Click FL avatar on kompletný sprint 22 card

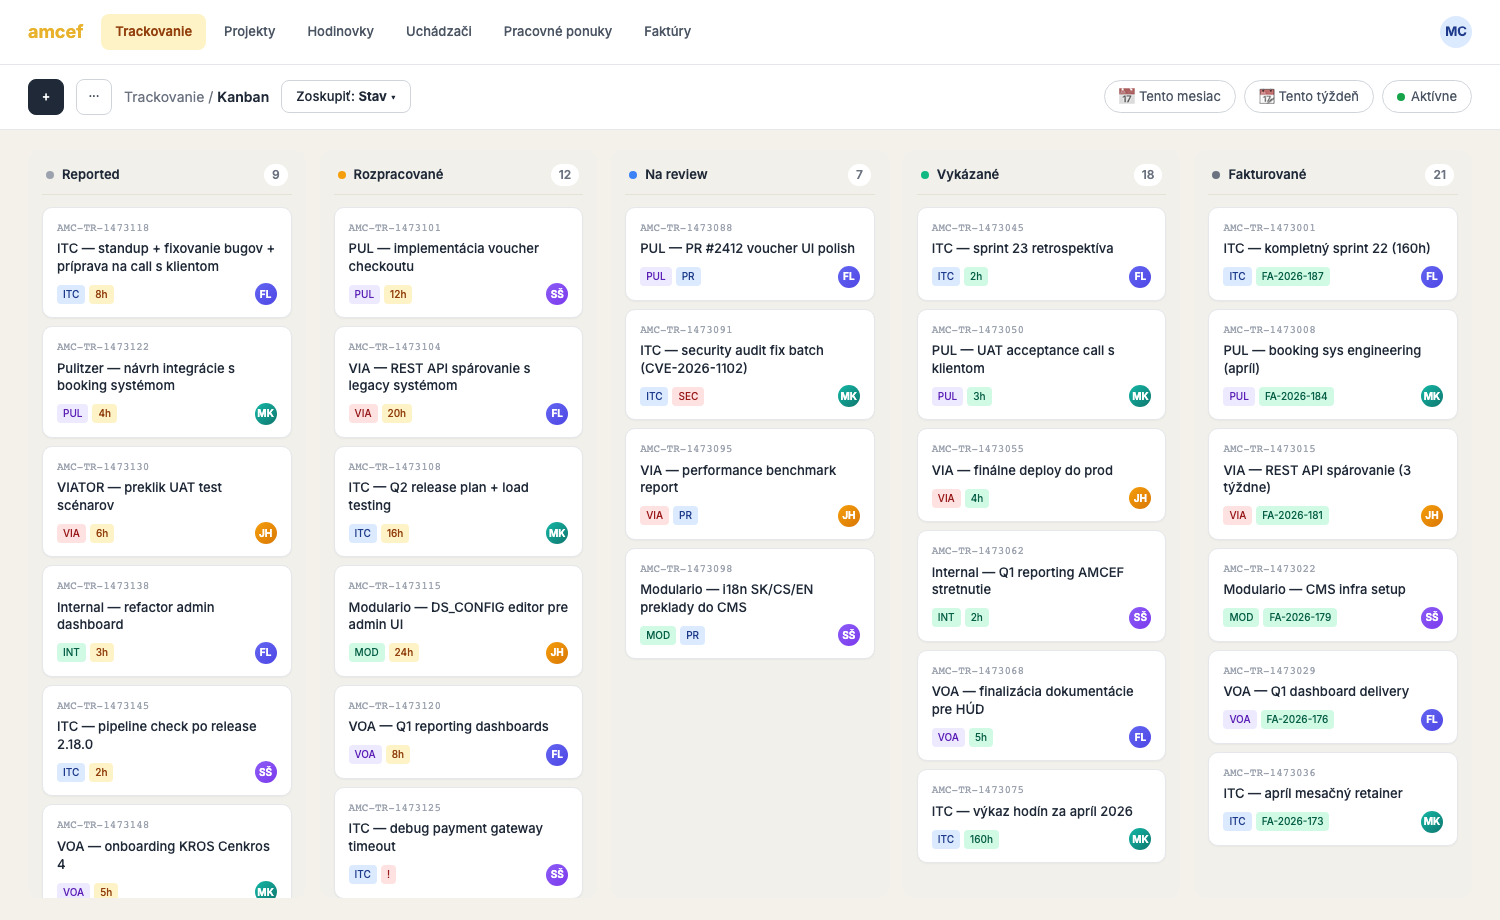point(1432,277)
